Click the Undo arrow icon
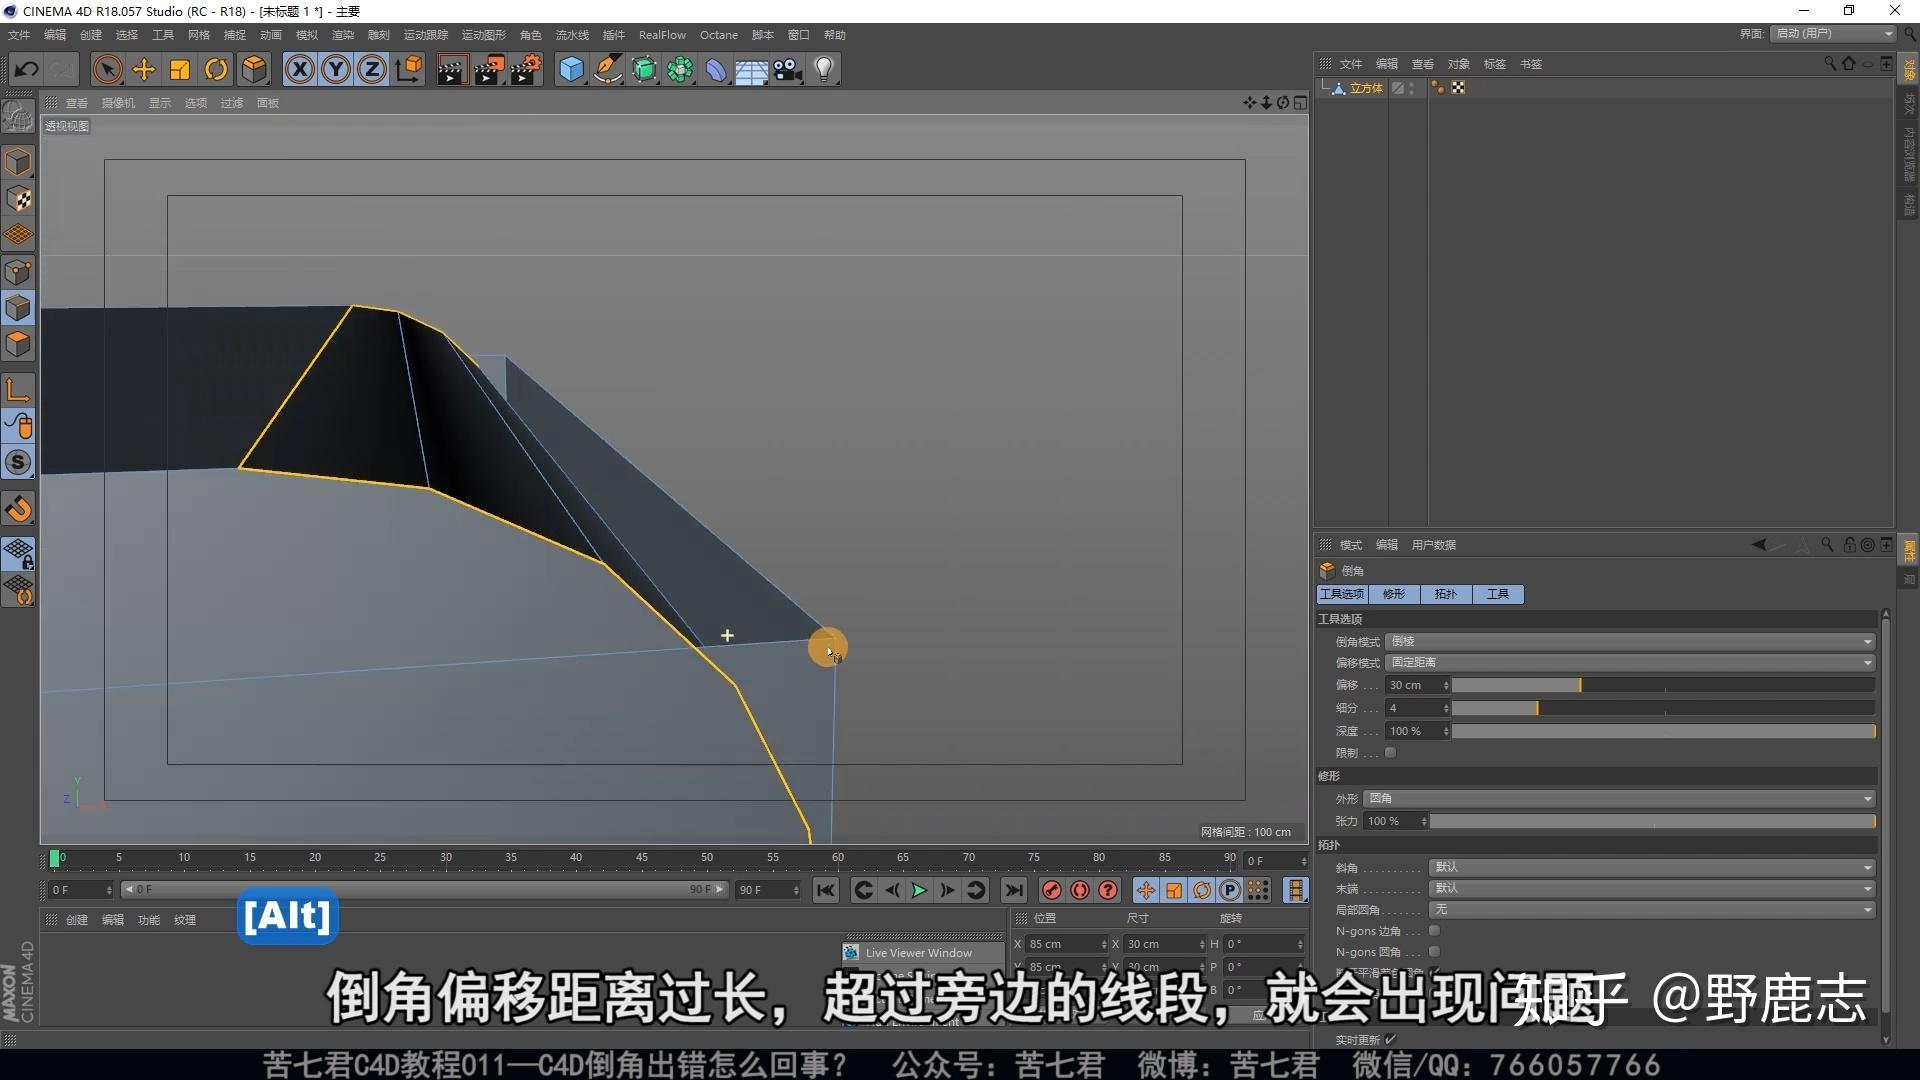This screenshot has width=1920, height=1080. pos(27,69)
